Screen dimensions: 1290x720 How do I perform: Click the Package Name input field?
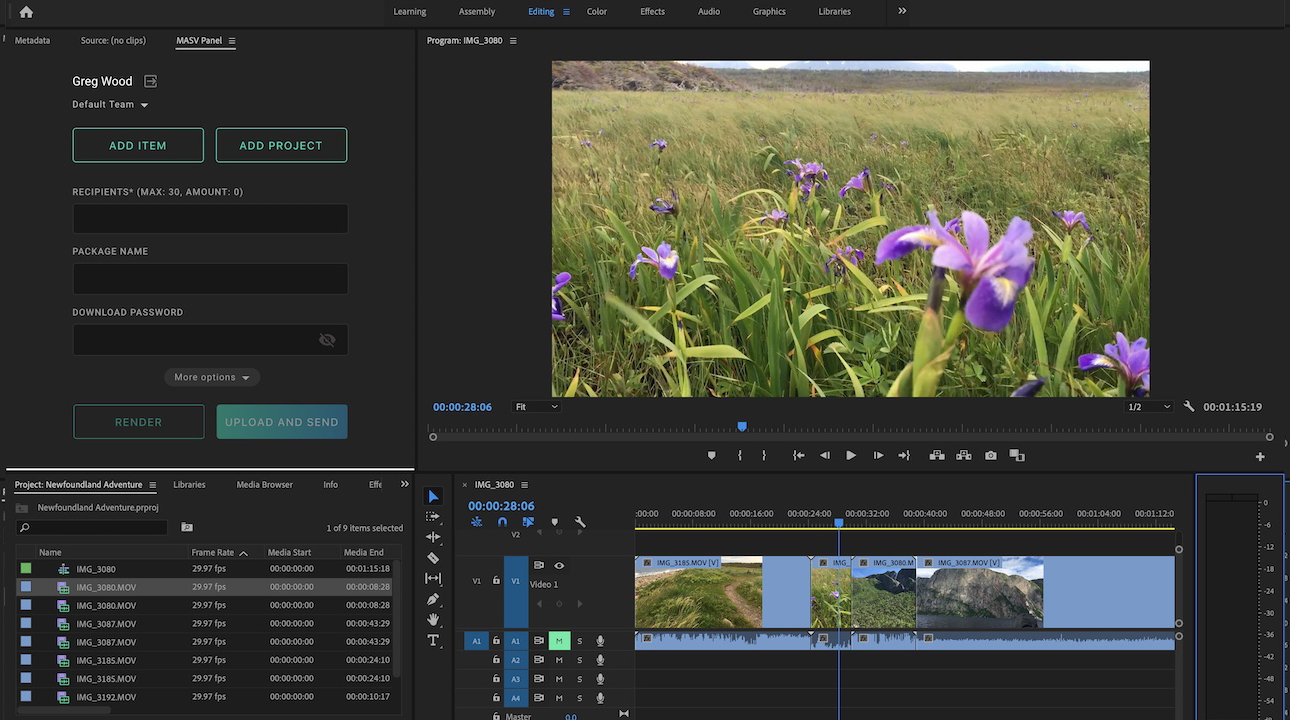[x=210, y=279]
